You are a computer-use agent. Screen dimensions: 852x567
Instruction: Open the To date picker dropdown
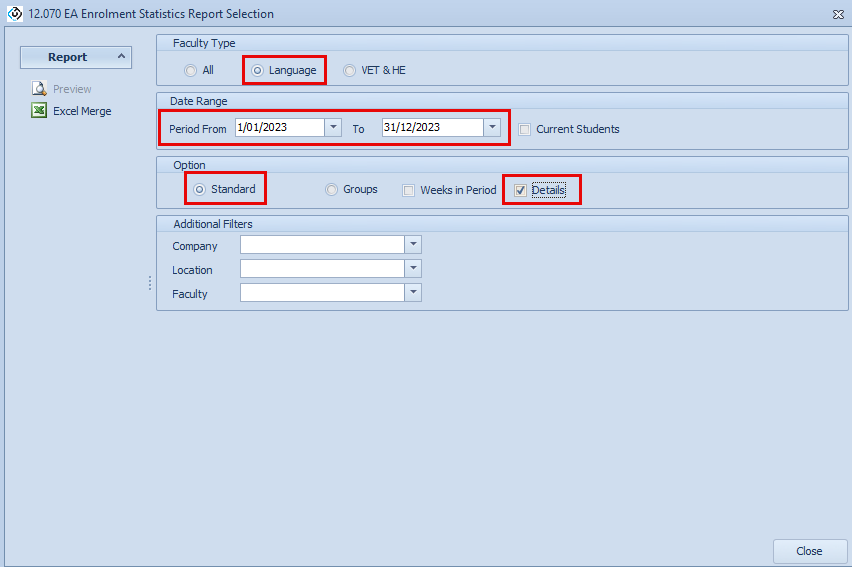pos(491,127)
